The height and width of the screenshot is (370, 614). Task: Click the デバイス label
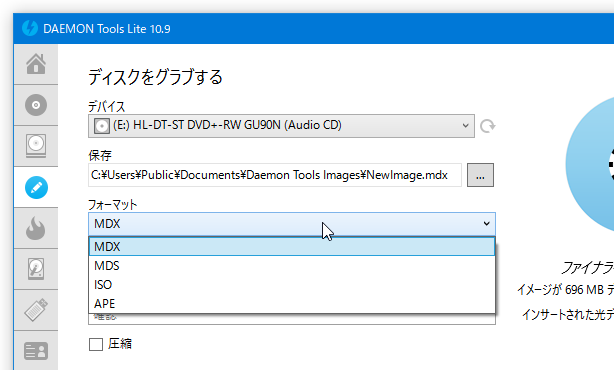tap(107, 106)
